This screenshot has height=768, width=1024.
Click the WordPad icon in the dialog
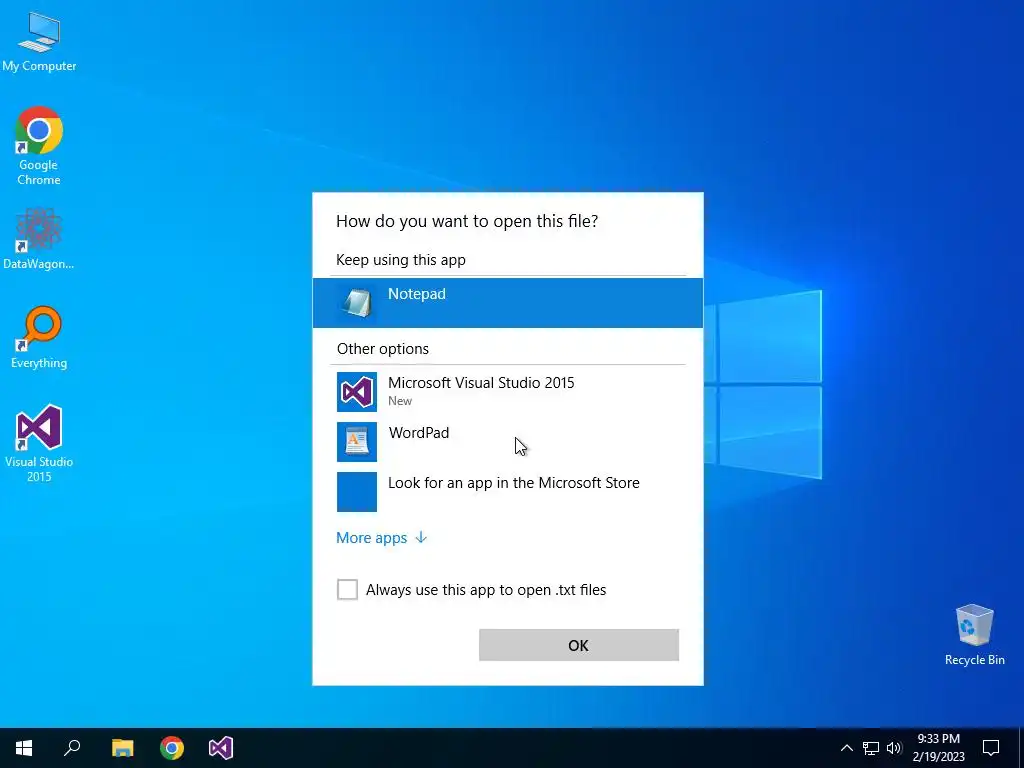(x=357, y=442)
